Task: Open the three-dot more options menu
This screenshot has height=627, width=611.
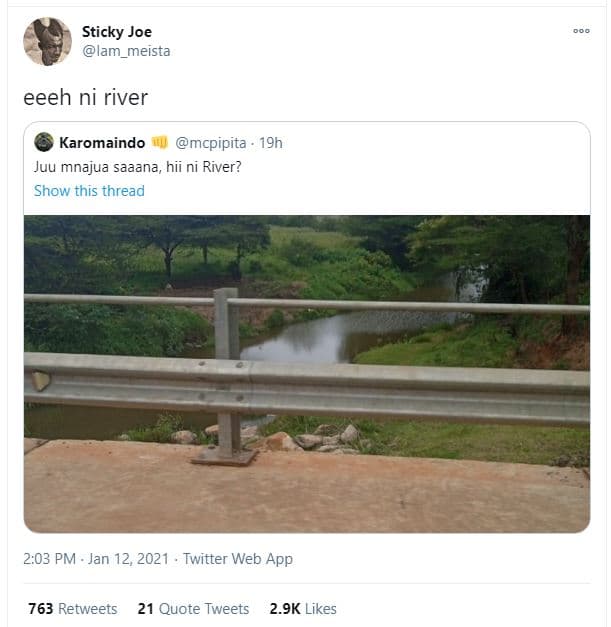Action: [x=581, y=31]
